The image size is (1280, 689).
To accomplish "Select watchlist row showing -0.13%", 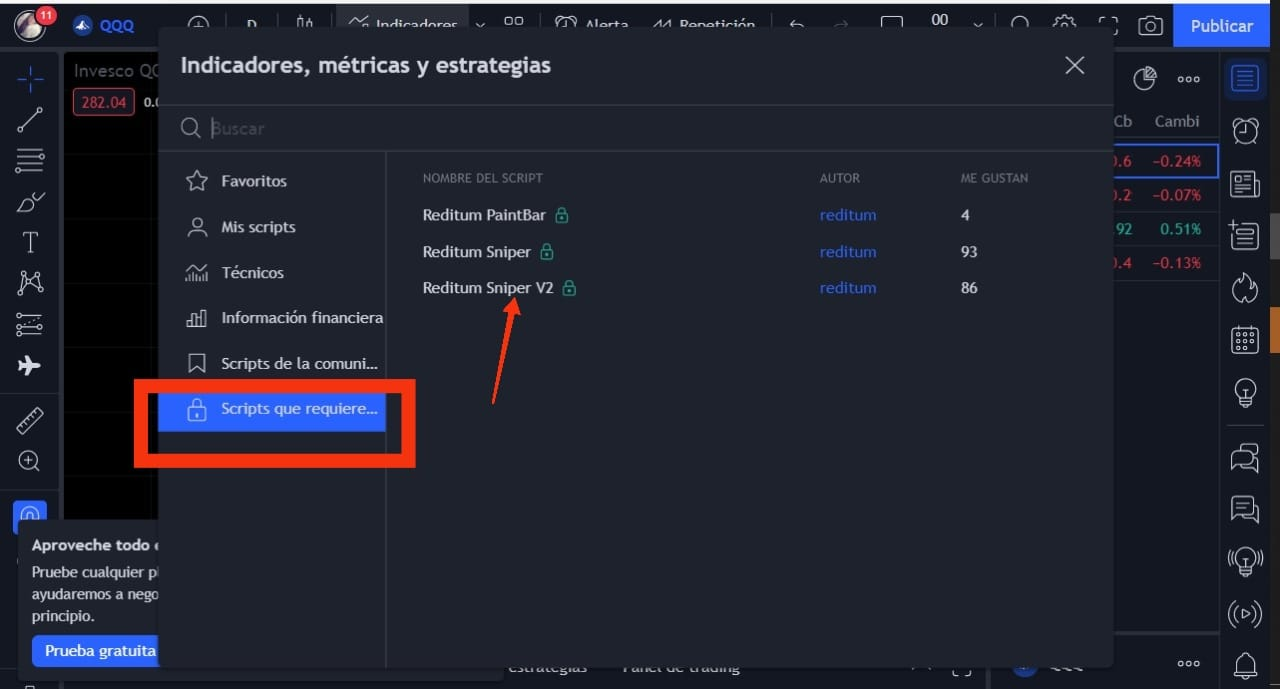I will (x=1165, y=263).
